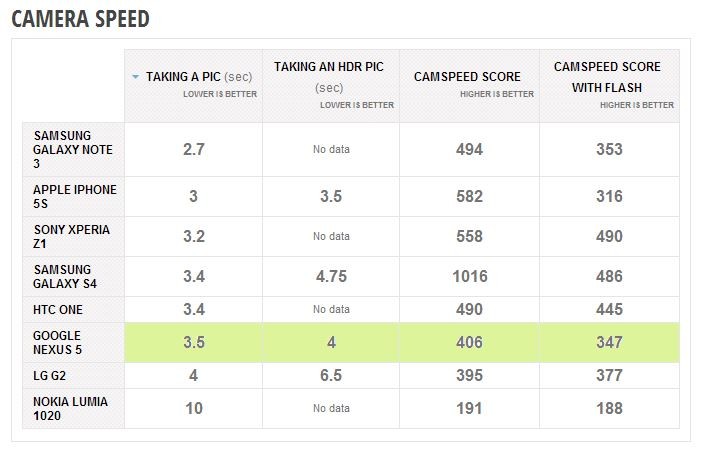Click the Camera Speed heading
Viewport: 702px width, 449px height.
point(81,19)
